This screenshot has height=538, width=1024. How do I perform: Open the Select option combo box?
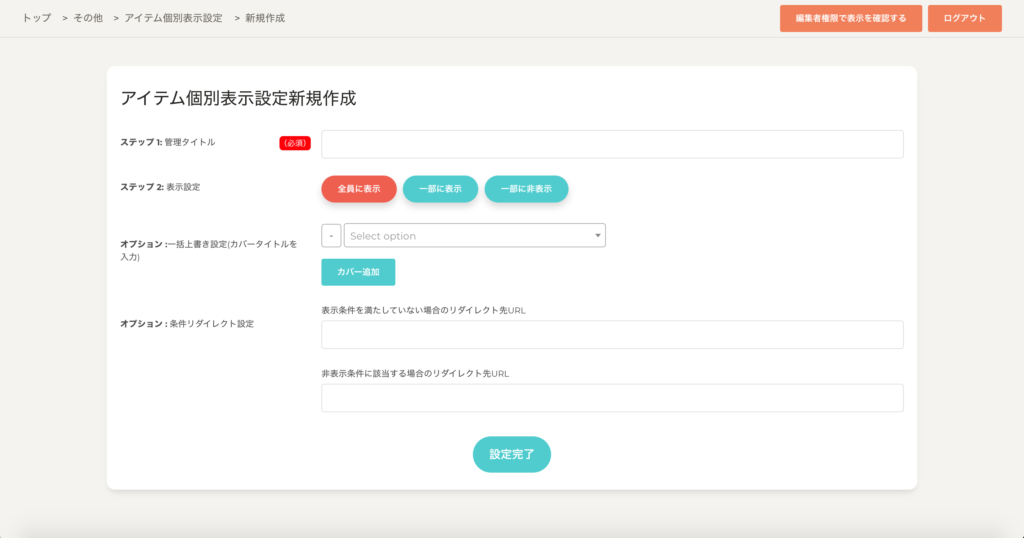(468, 235)
